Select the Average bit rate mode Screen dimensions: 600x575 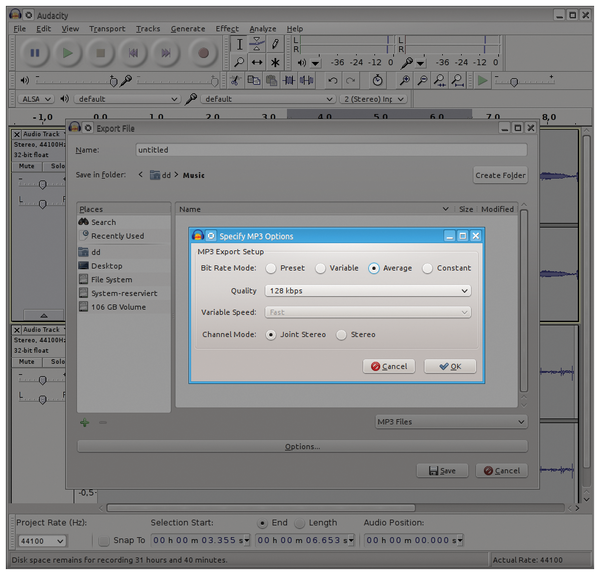point(374,269)
